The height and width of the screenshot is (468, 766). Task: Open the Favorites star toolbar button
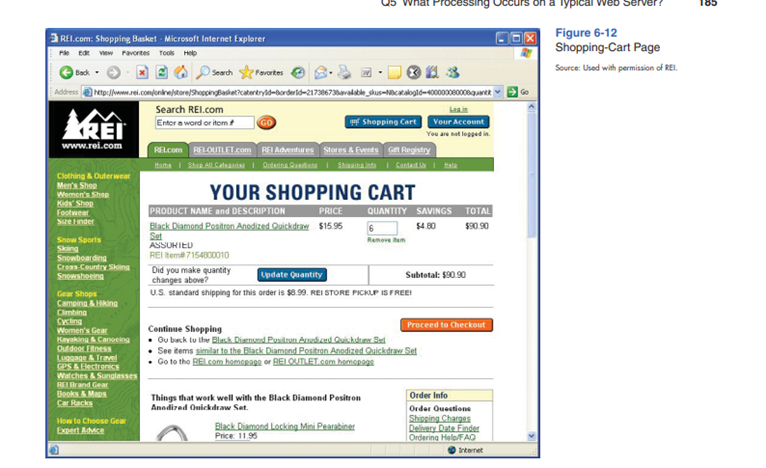pyautogui.click(x=261, y=73)
